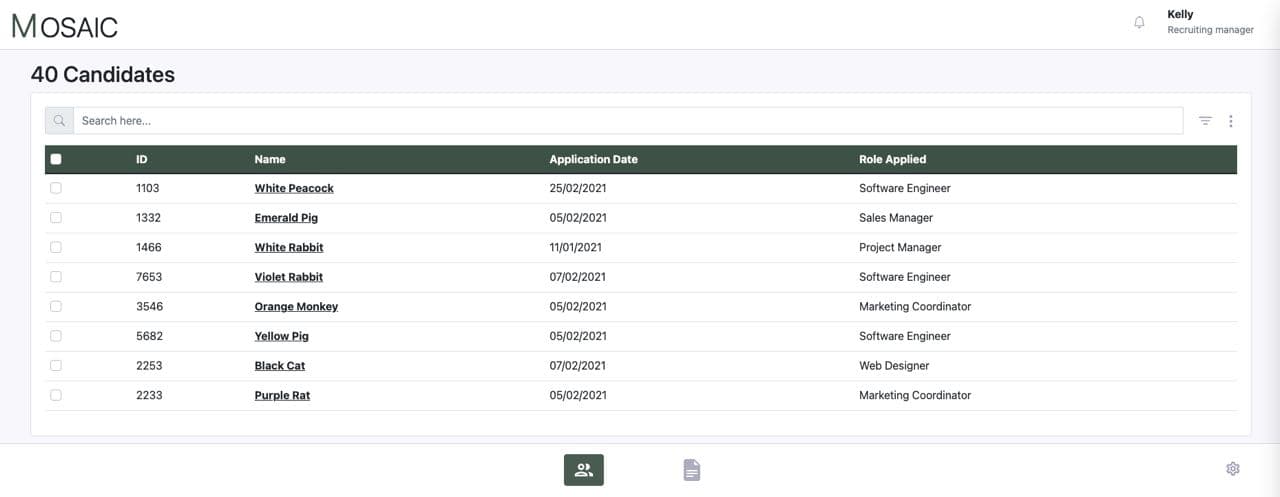Click ID cell 5682
This screenshot has width=1280, height=497.
tap(148, 336)
